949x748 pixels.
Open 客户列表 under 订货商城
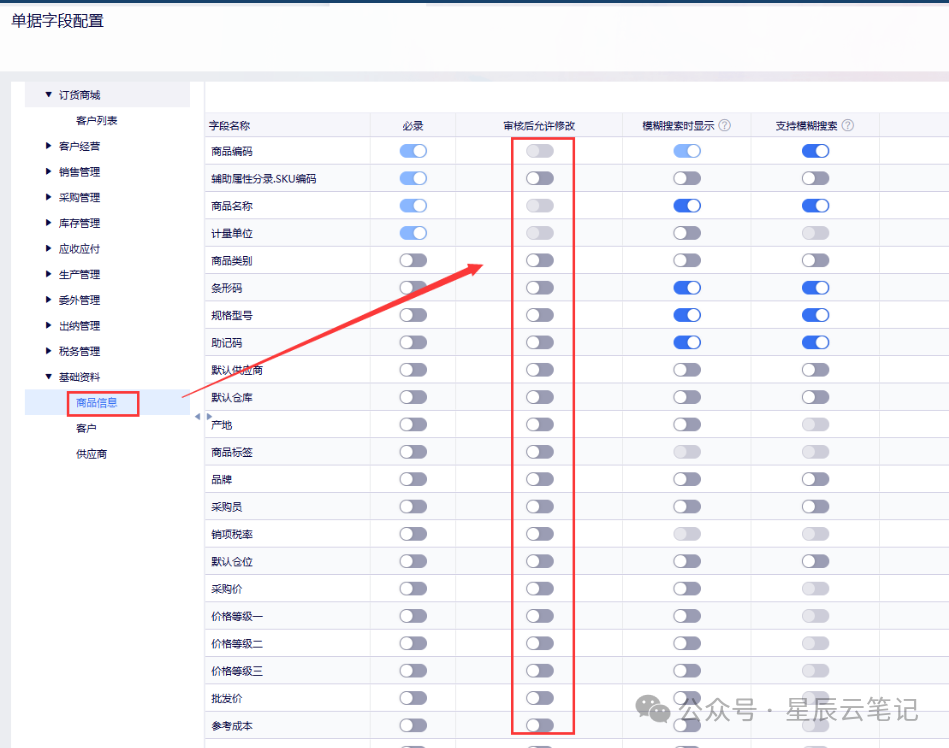coord(97,120)
